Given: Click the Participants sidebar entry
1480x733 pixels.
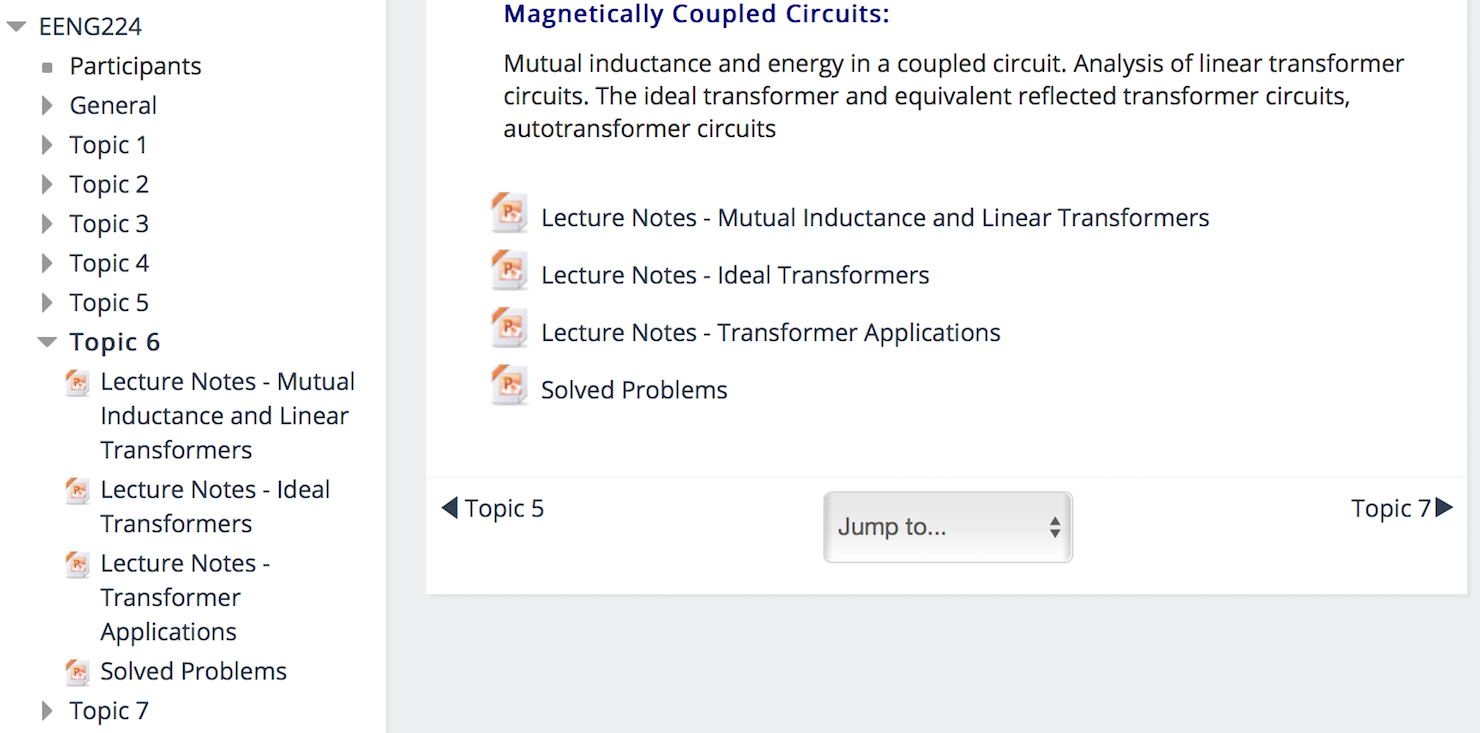Looking at the screenshot, I should pos(135,66).
